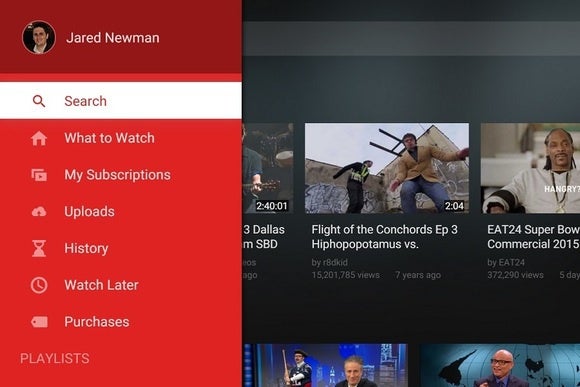
Task: Click the History hourglass icon
Action: click(x=39, y=248)
